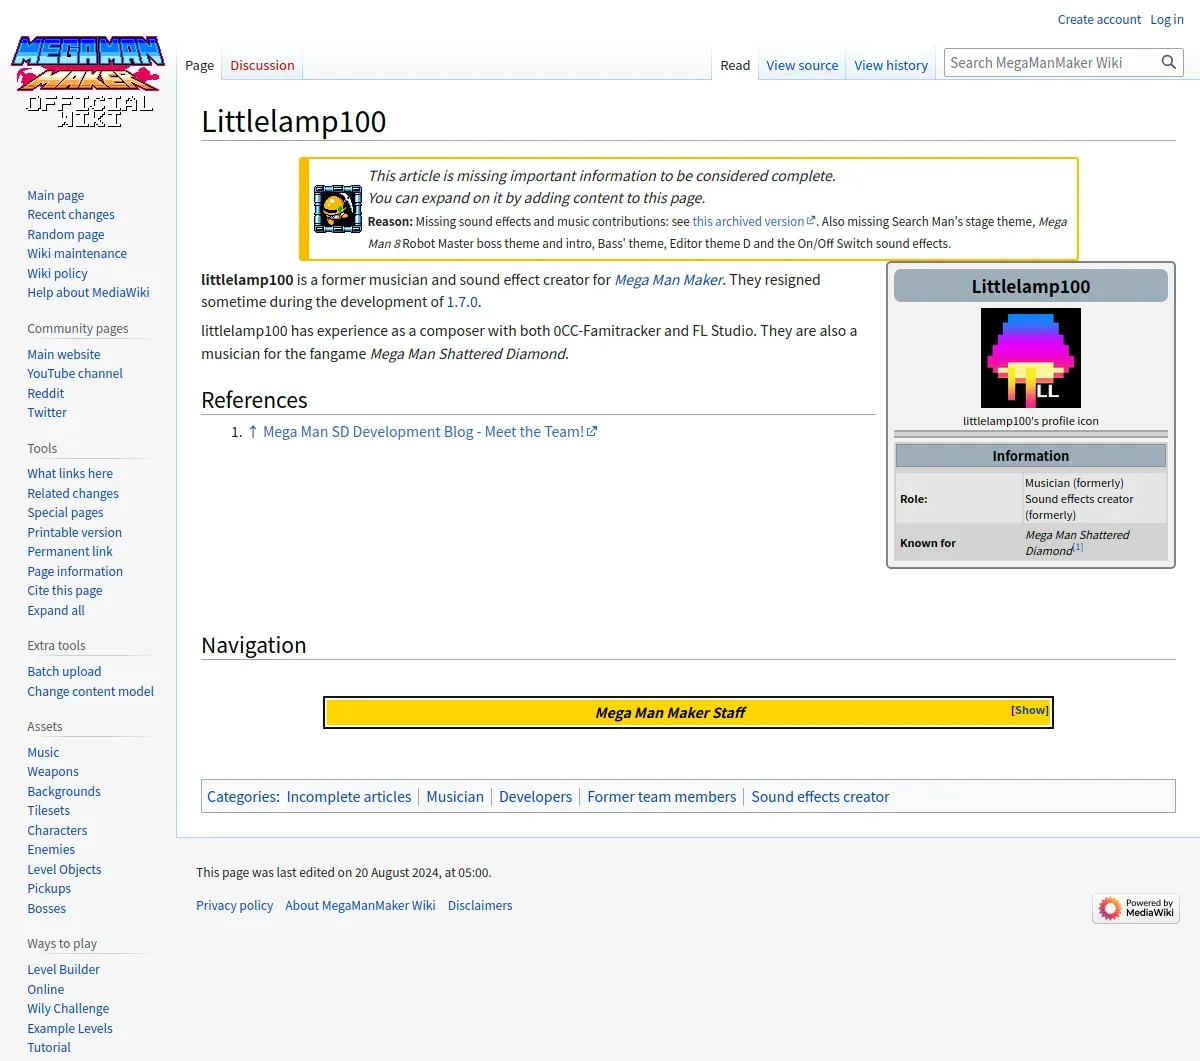1200x1061 pixels.
Task: Open a Random page
Action: [66, 234]
